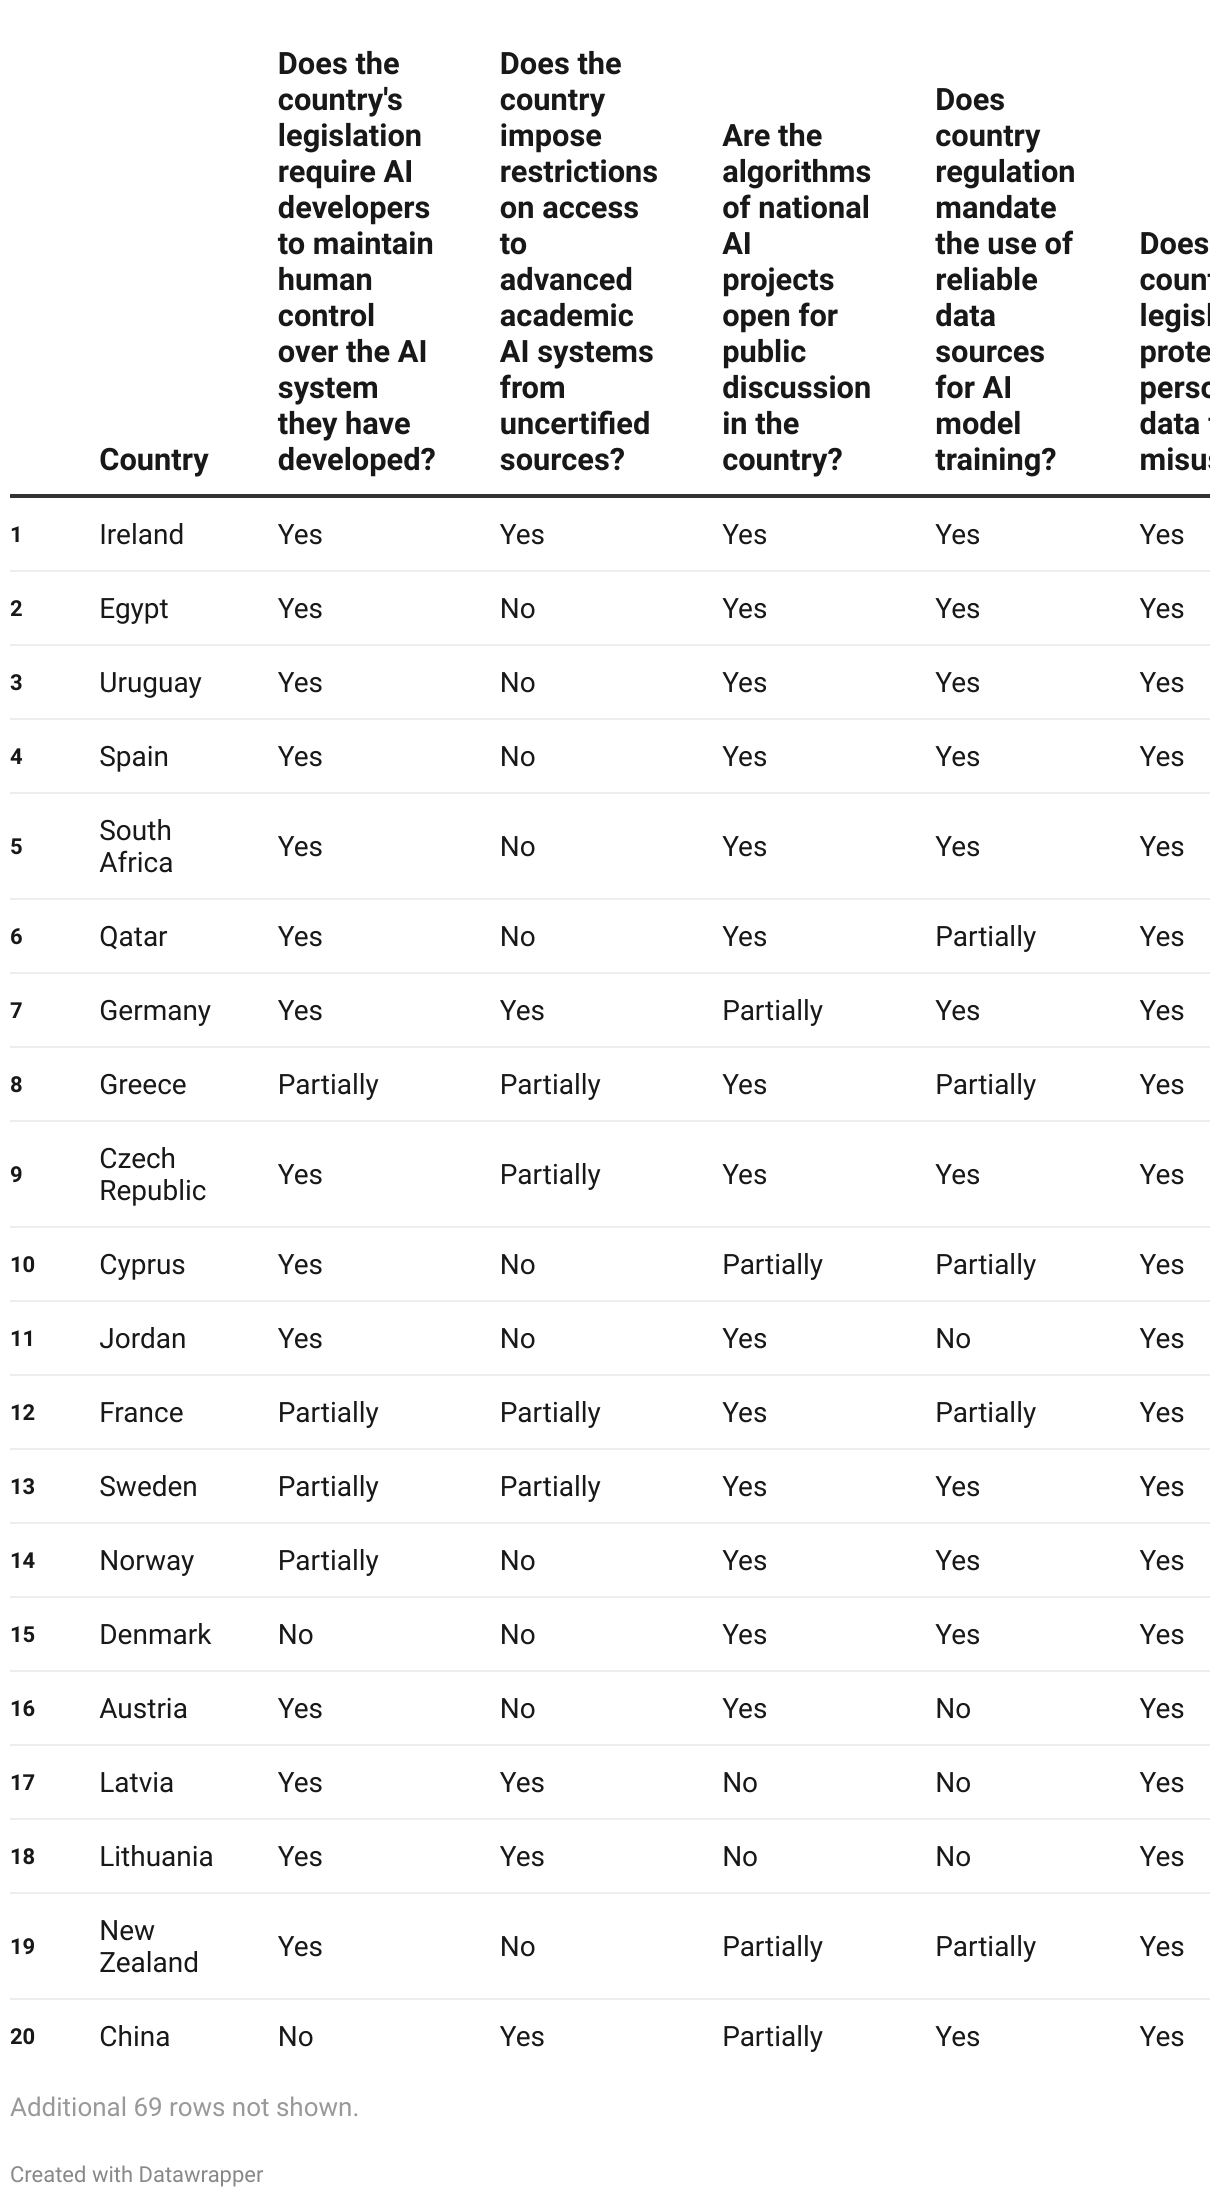Screen dimensions: 1220x2198
Task: Click the reliable data sources column header
Action: pos(1004,280)
